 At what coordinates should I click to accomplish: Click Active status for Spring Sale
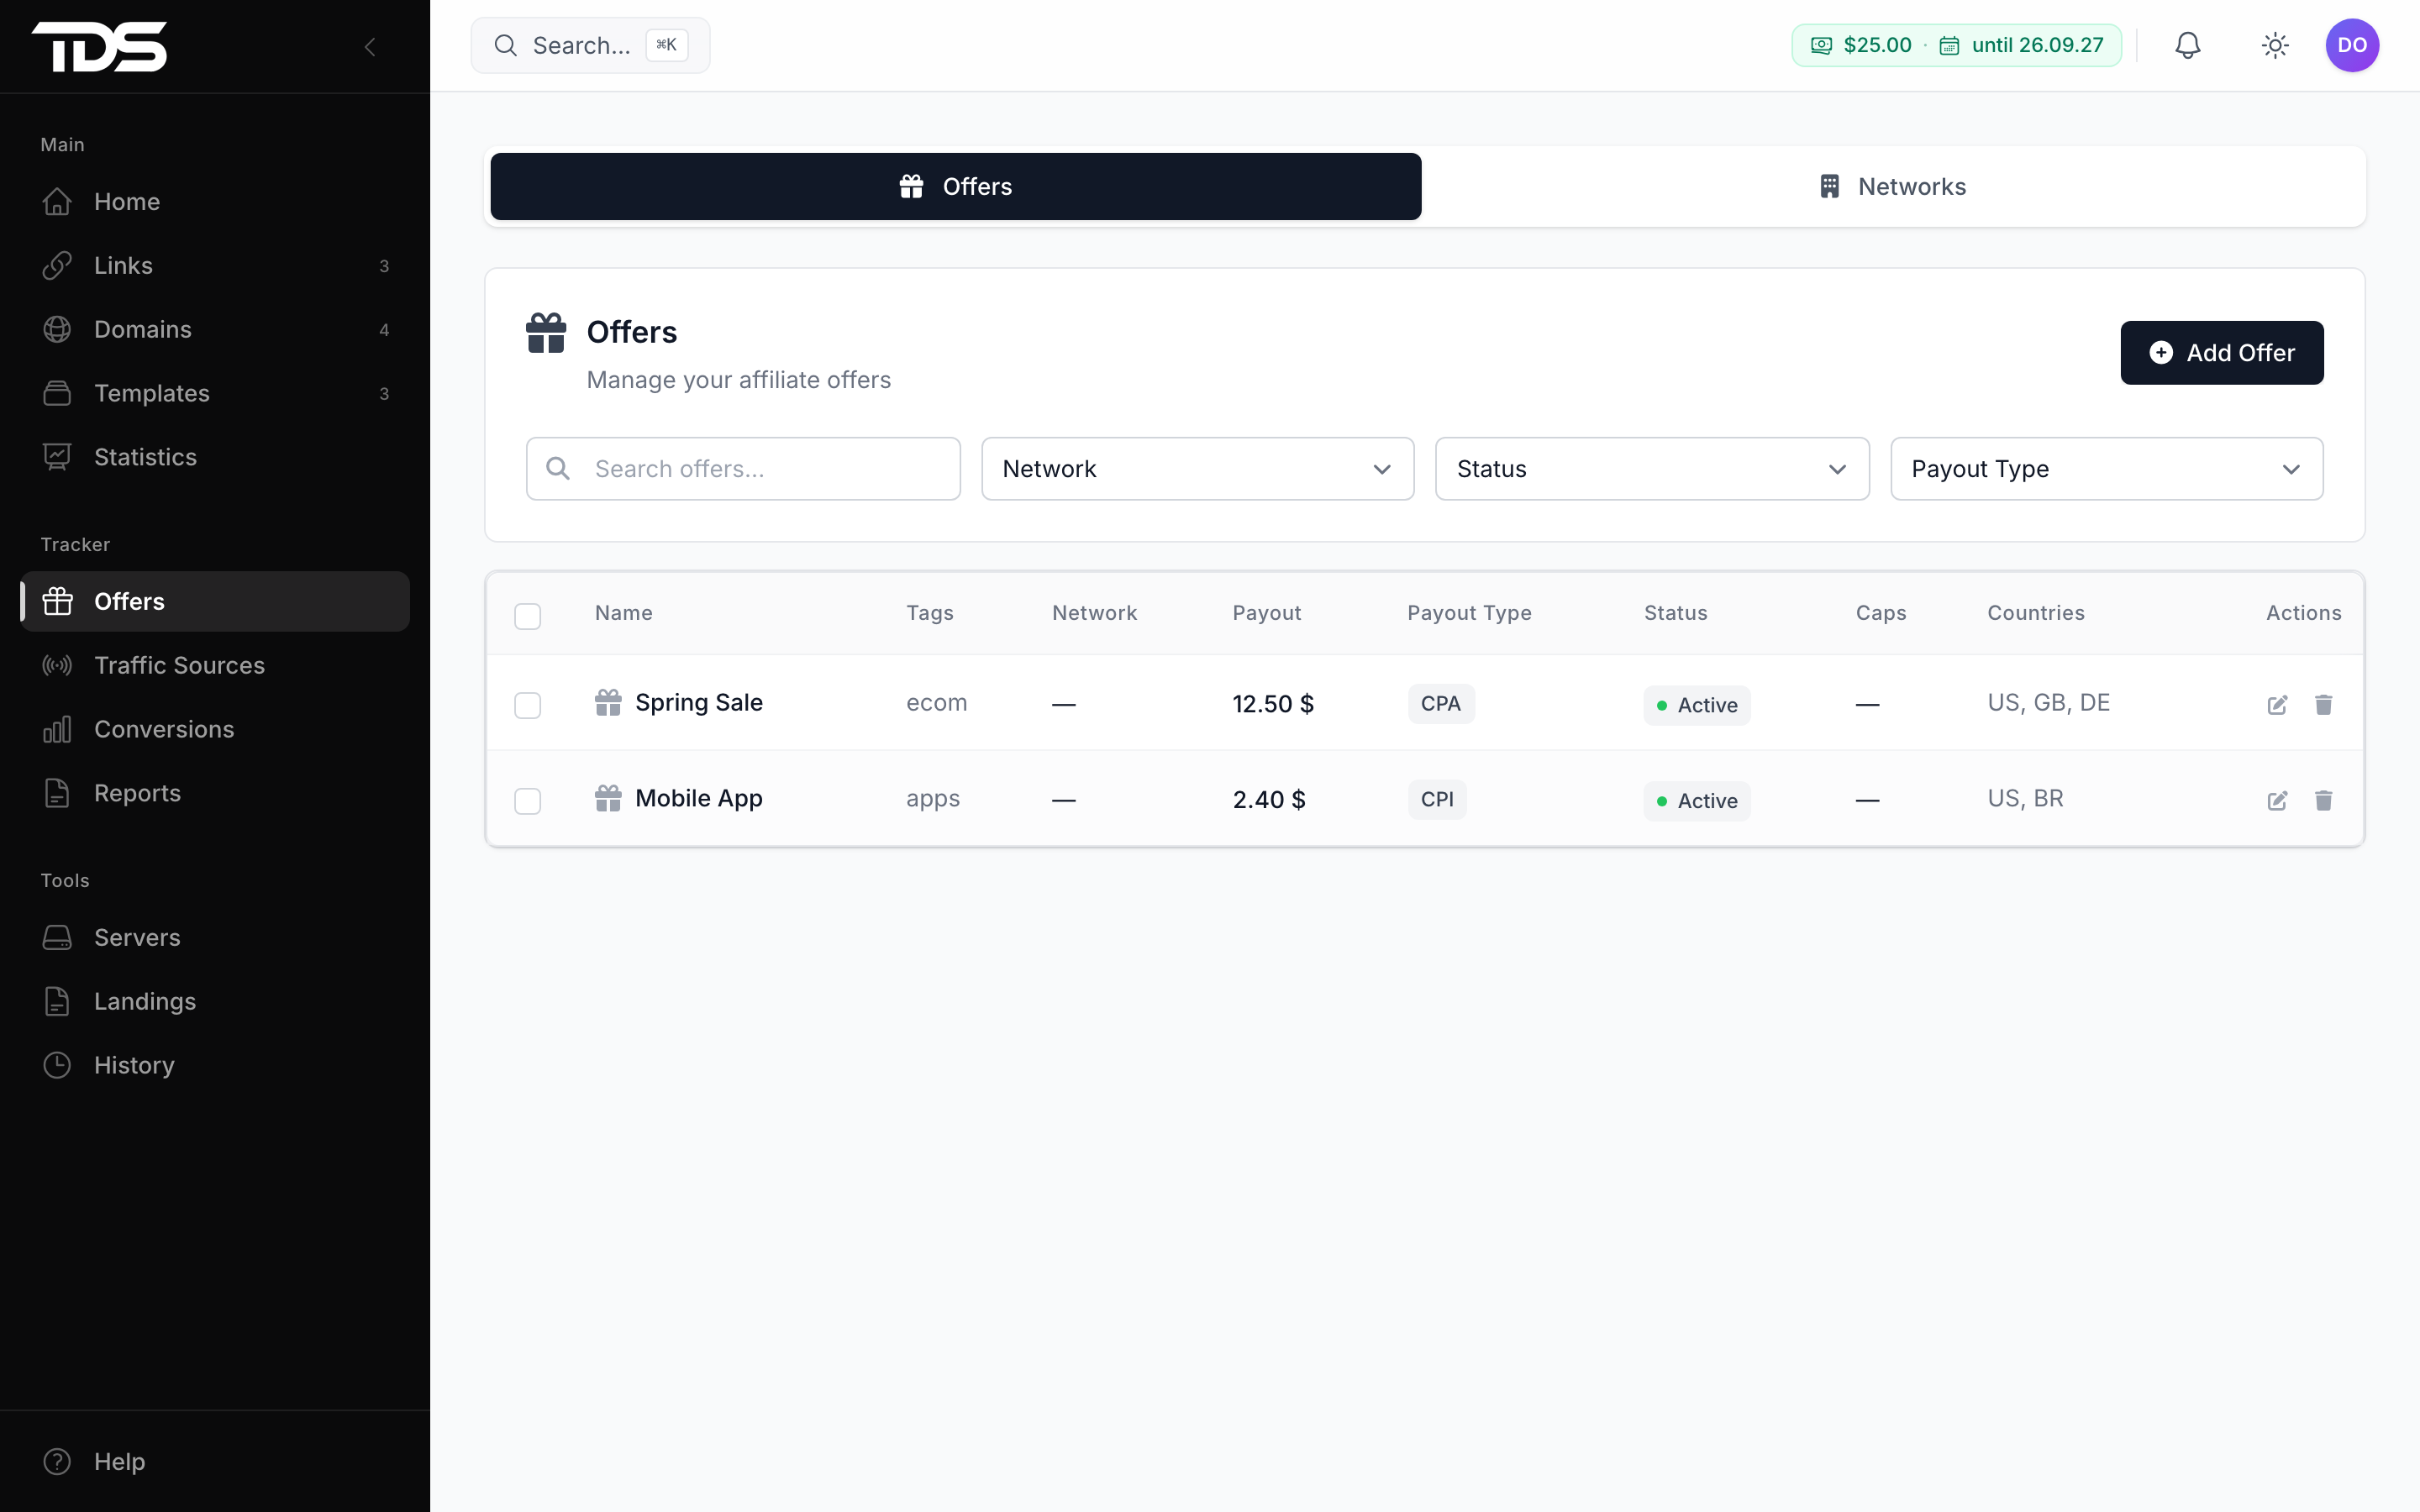[x=1696, y=705]
